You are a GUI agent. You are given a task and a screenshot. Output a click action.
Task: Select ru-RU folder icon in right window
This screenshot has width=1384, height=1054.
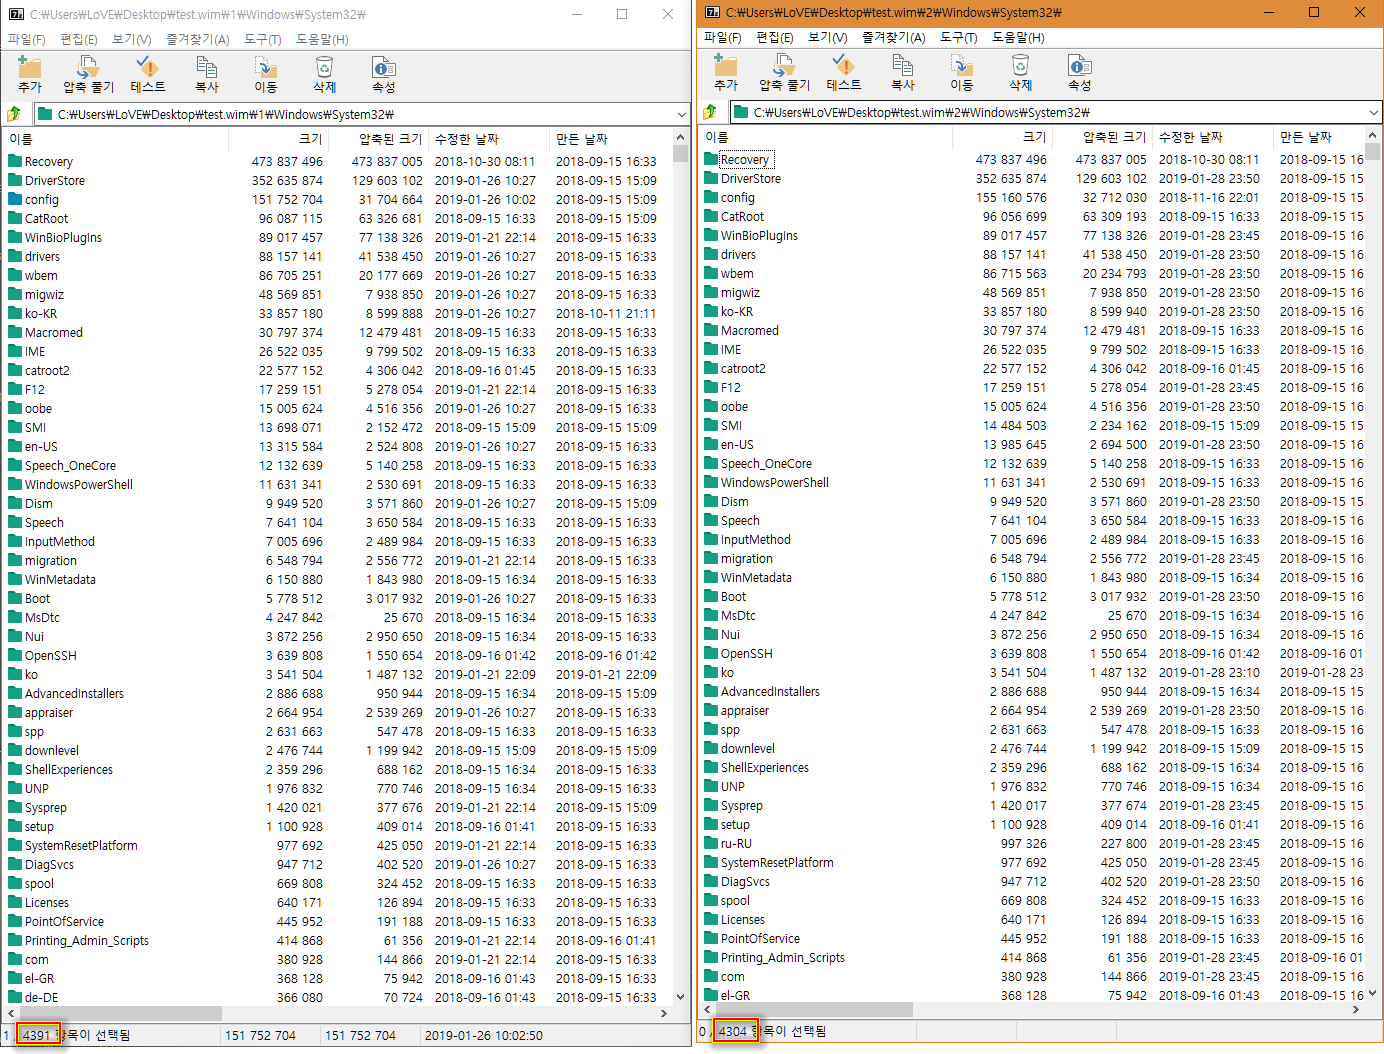[x=711, y=843]
